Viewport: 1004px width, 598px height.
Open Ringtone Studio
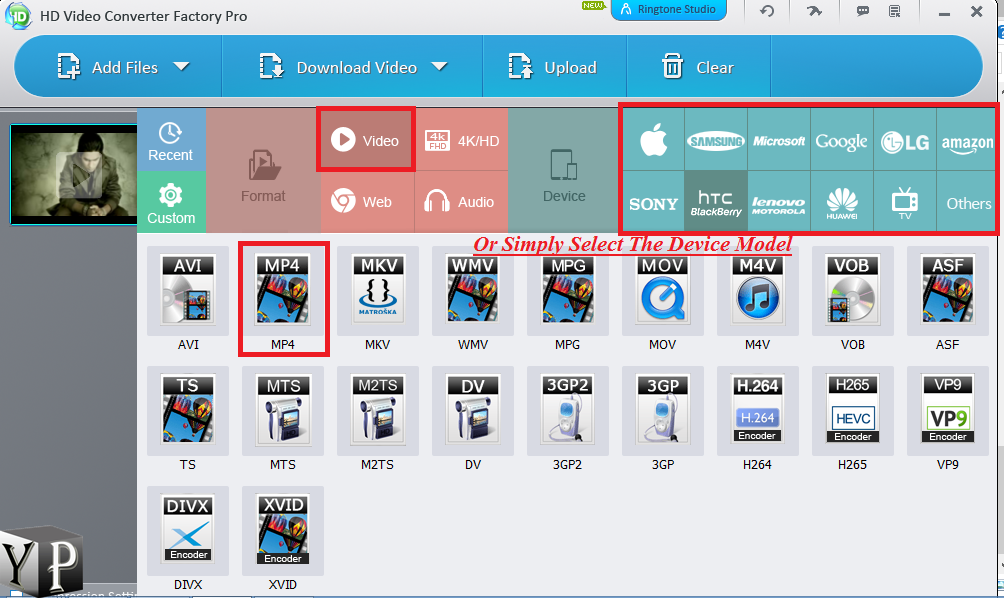pos(668,11)
